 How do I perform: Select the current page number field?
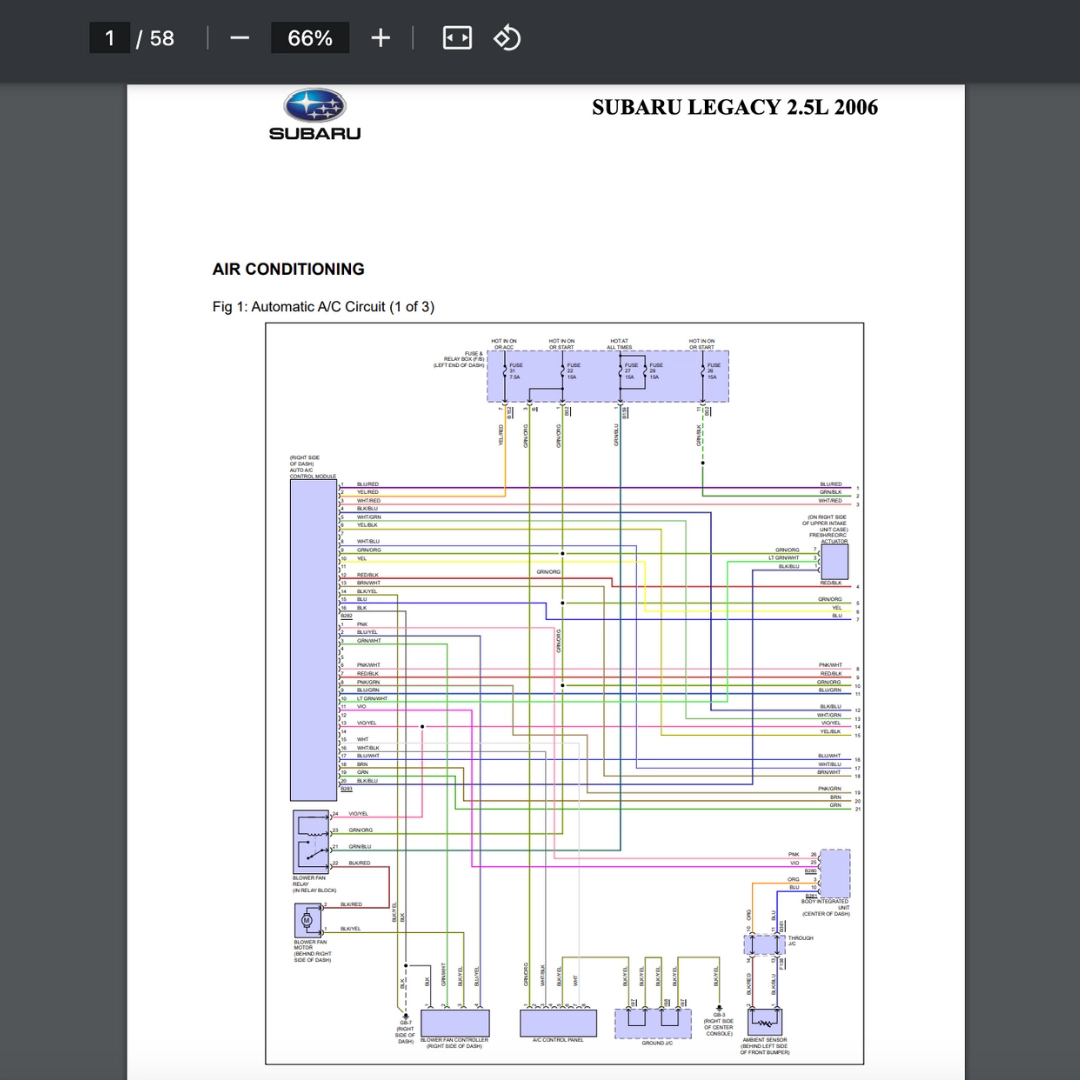click(110, 38)
